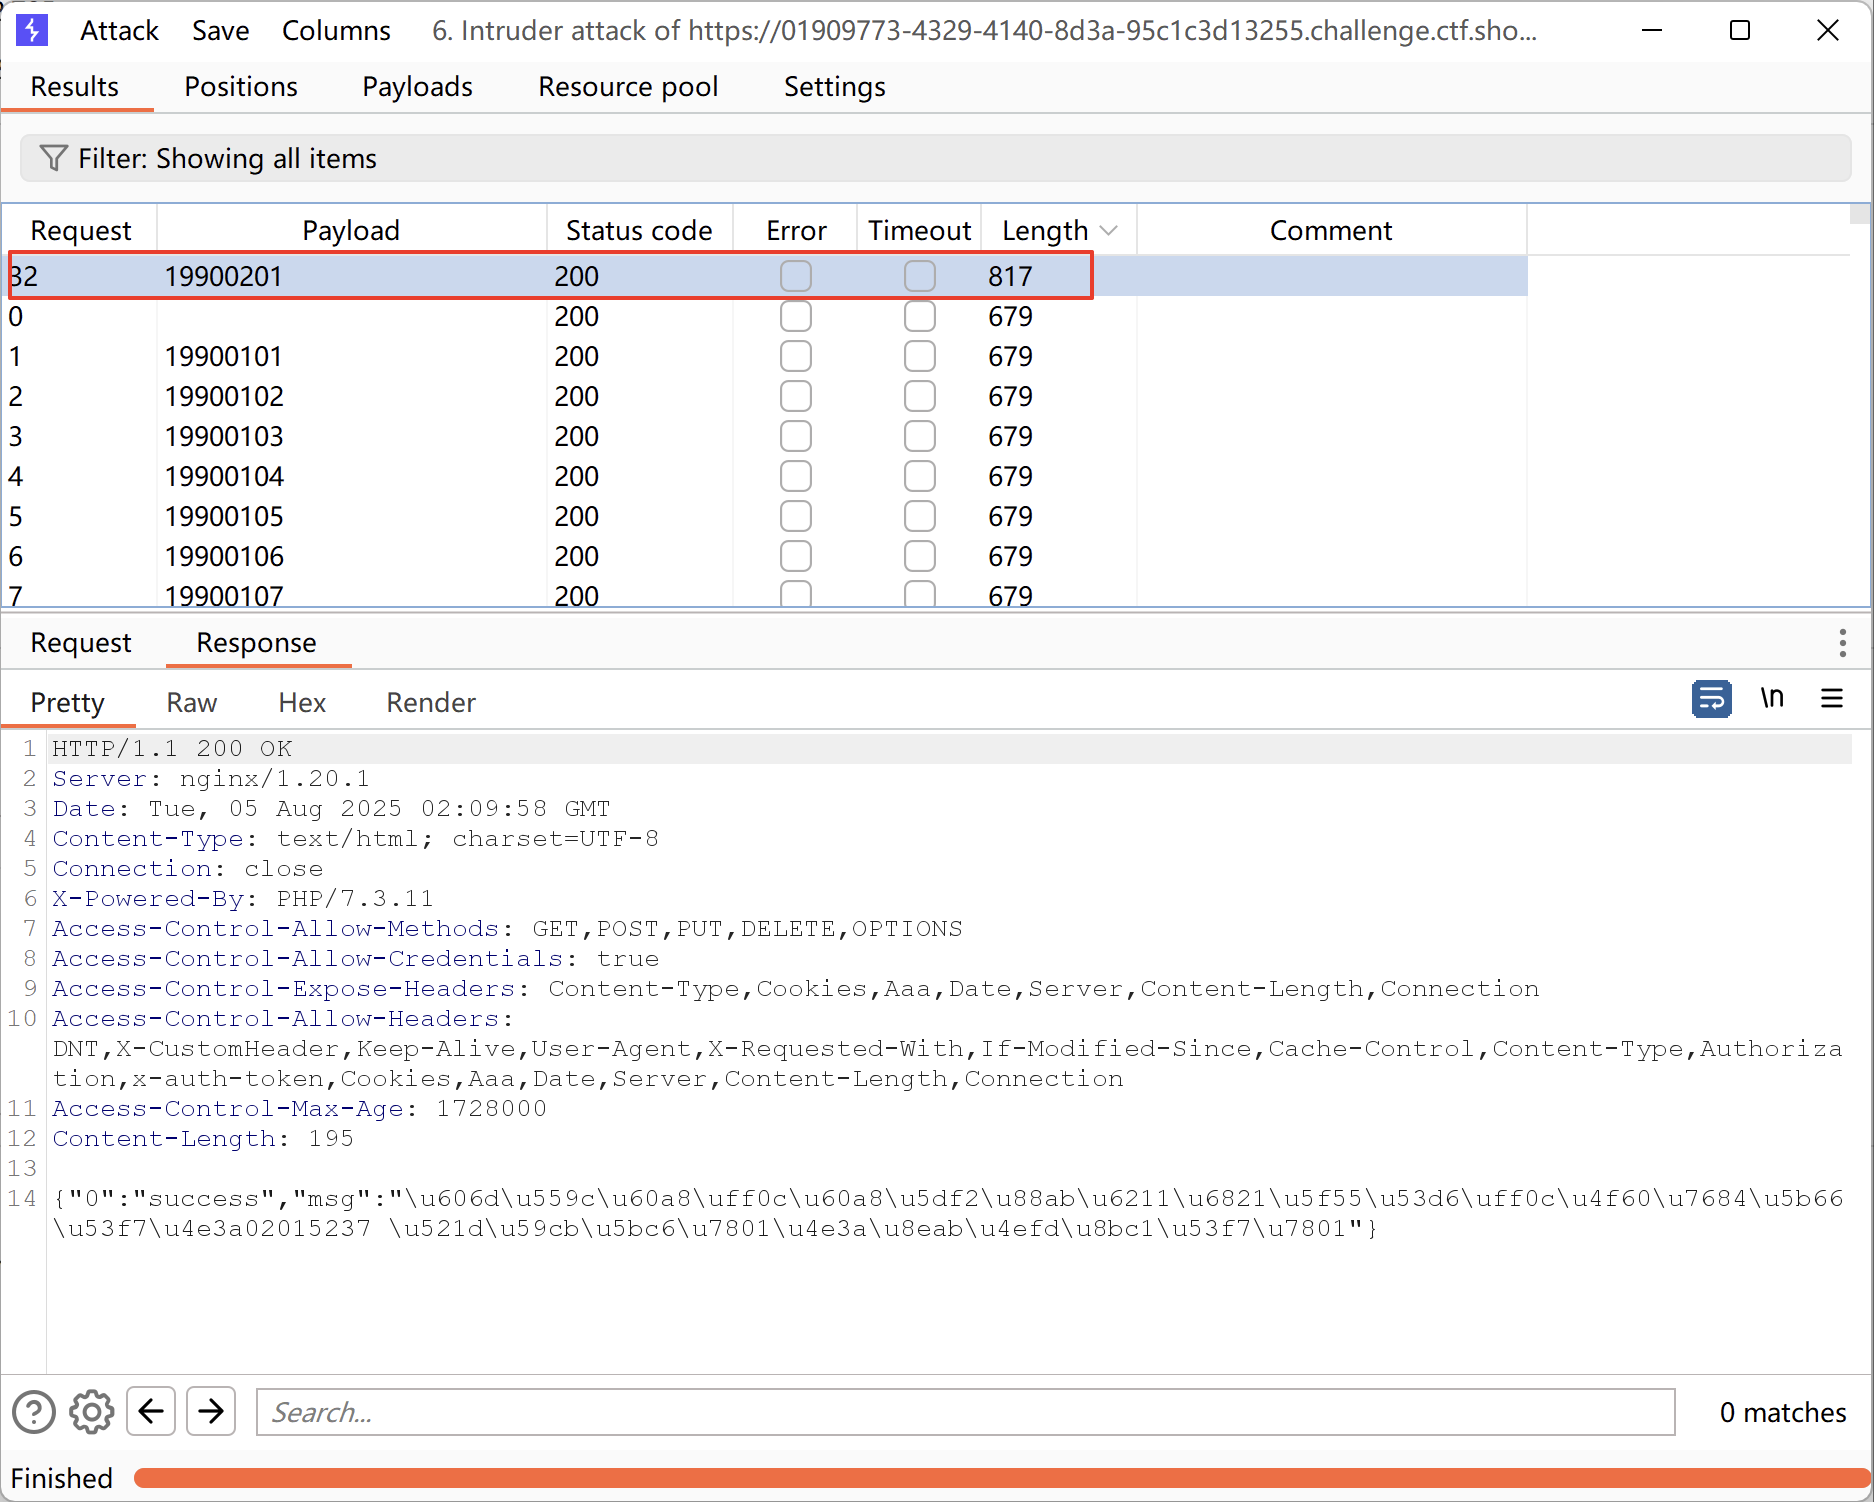Sort by the Status code column header
Image resolution: width=1874 pixels, height=1502 pixels.
point(639,231)
